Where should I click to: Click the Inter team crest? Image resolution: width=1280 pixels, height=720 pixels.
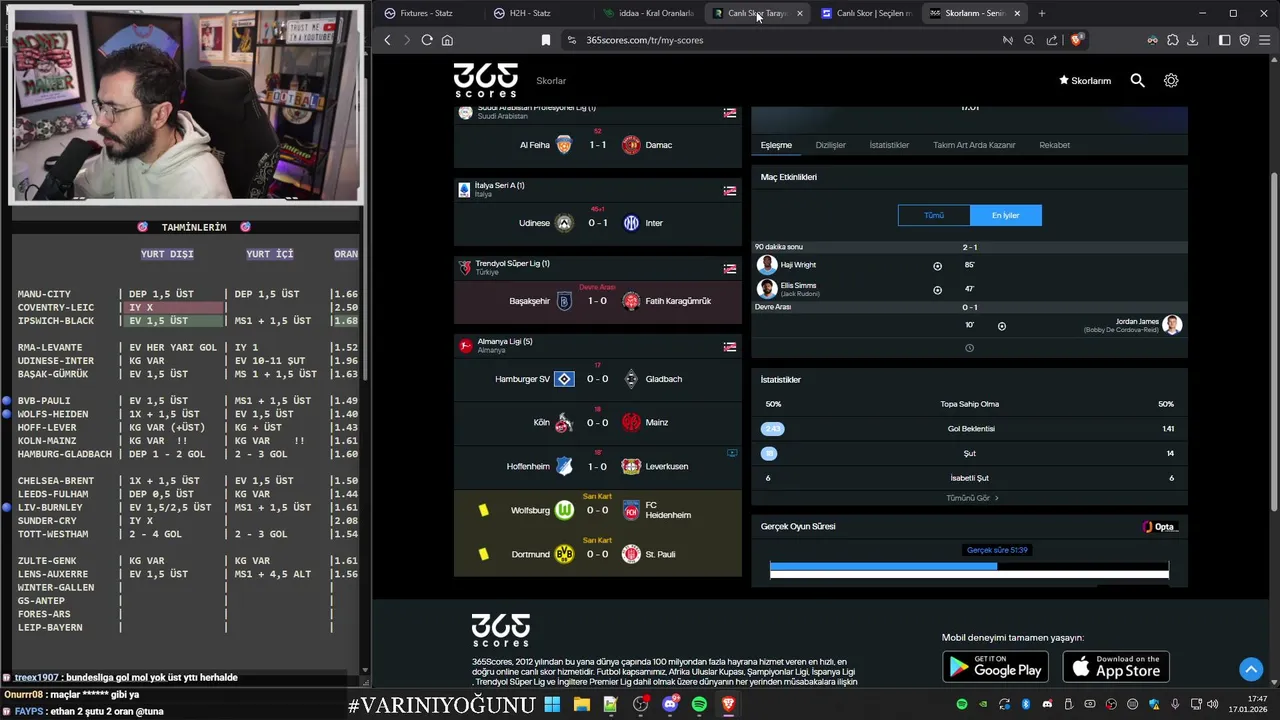tap(631, 223)
